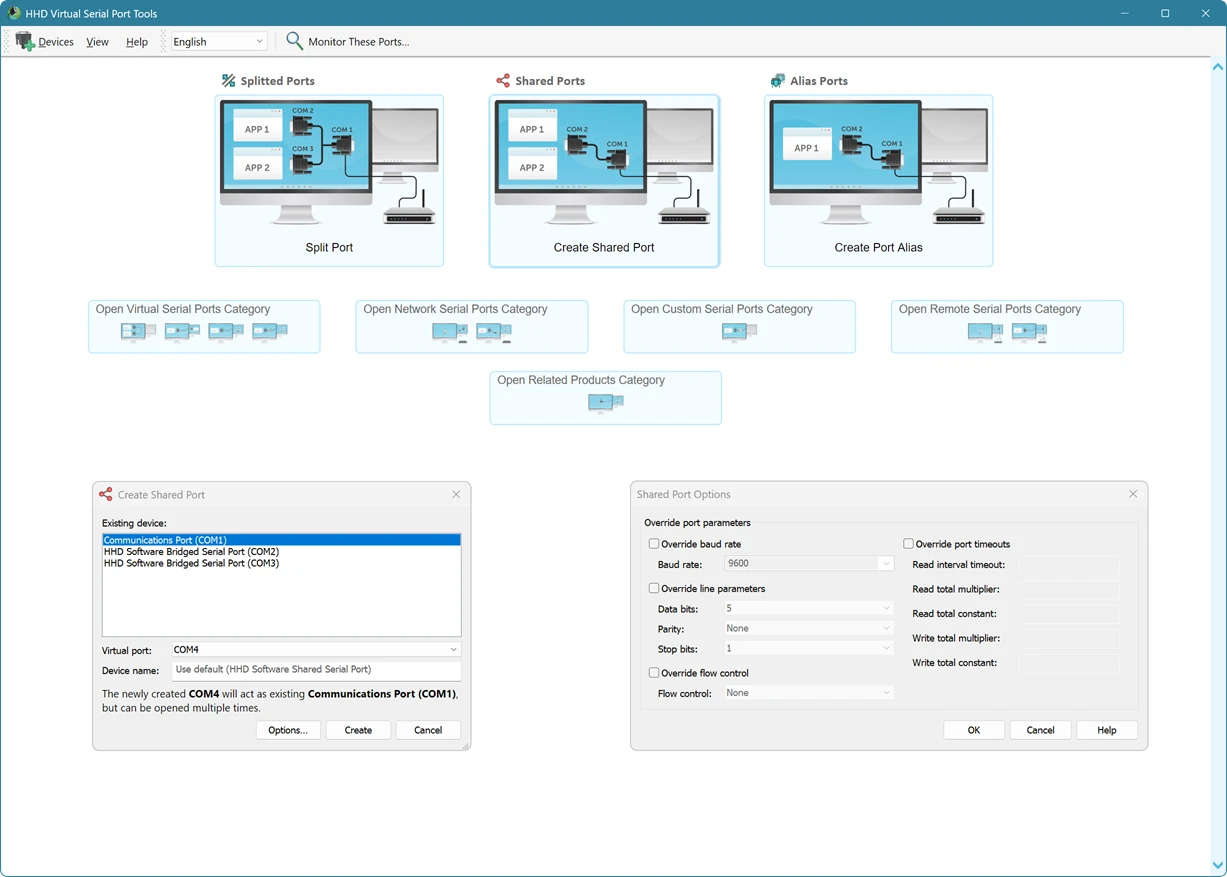Click the Devices toolbar icon
This screenshot has width=1227, height=877.
pyautogui.click(x=26, y=41)
